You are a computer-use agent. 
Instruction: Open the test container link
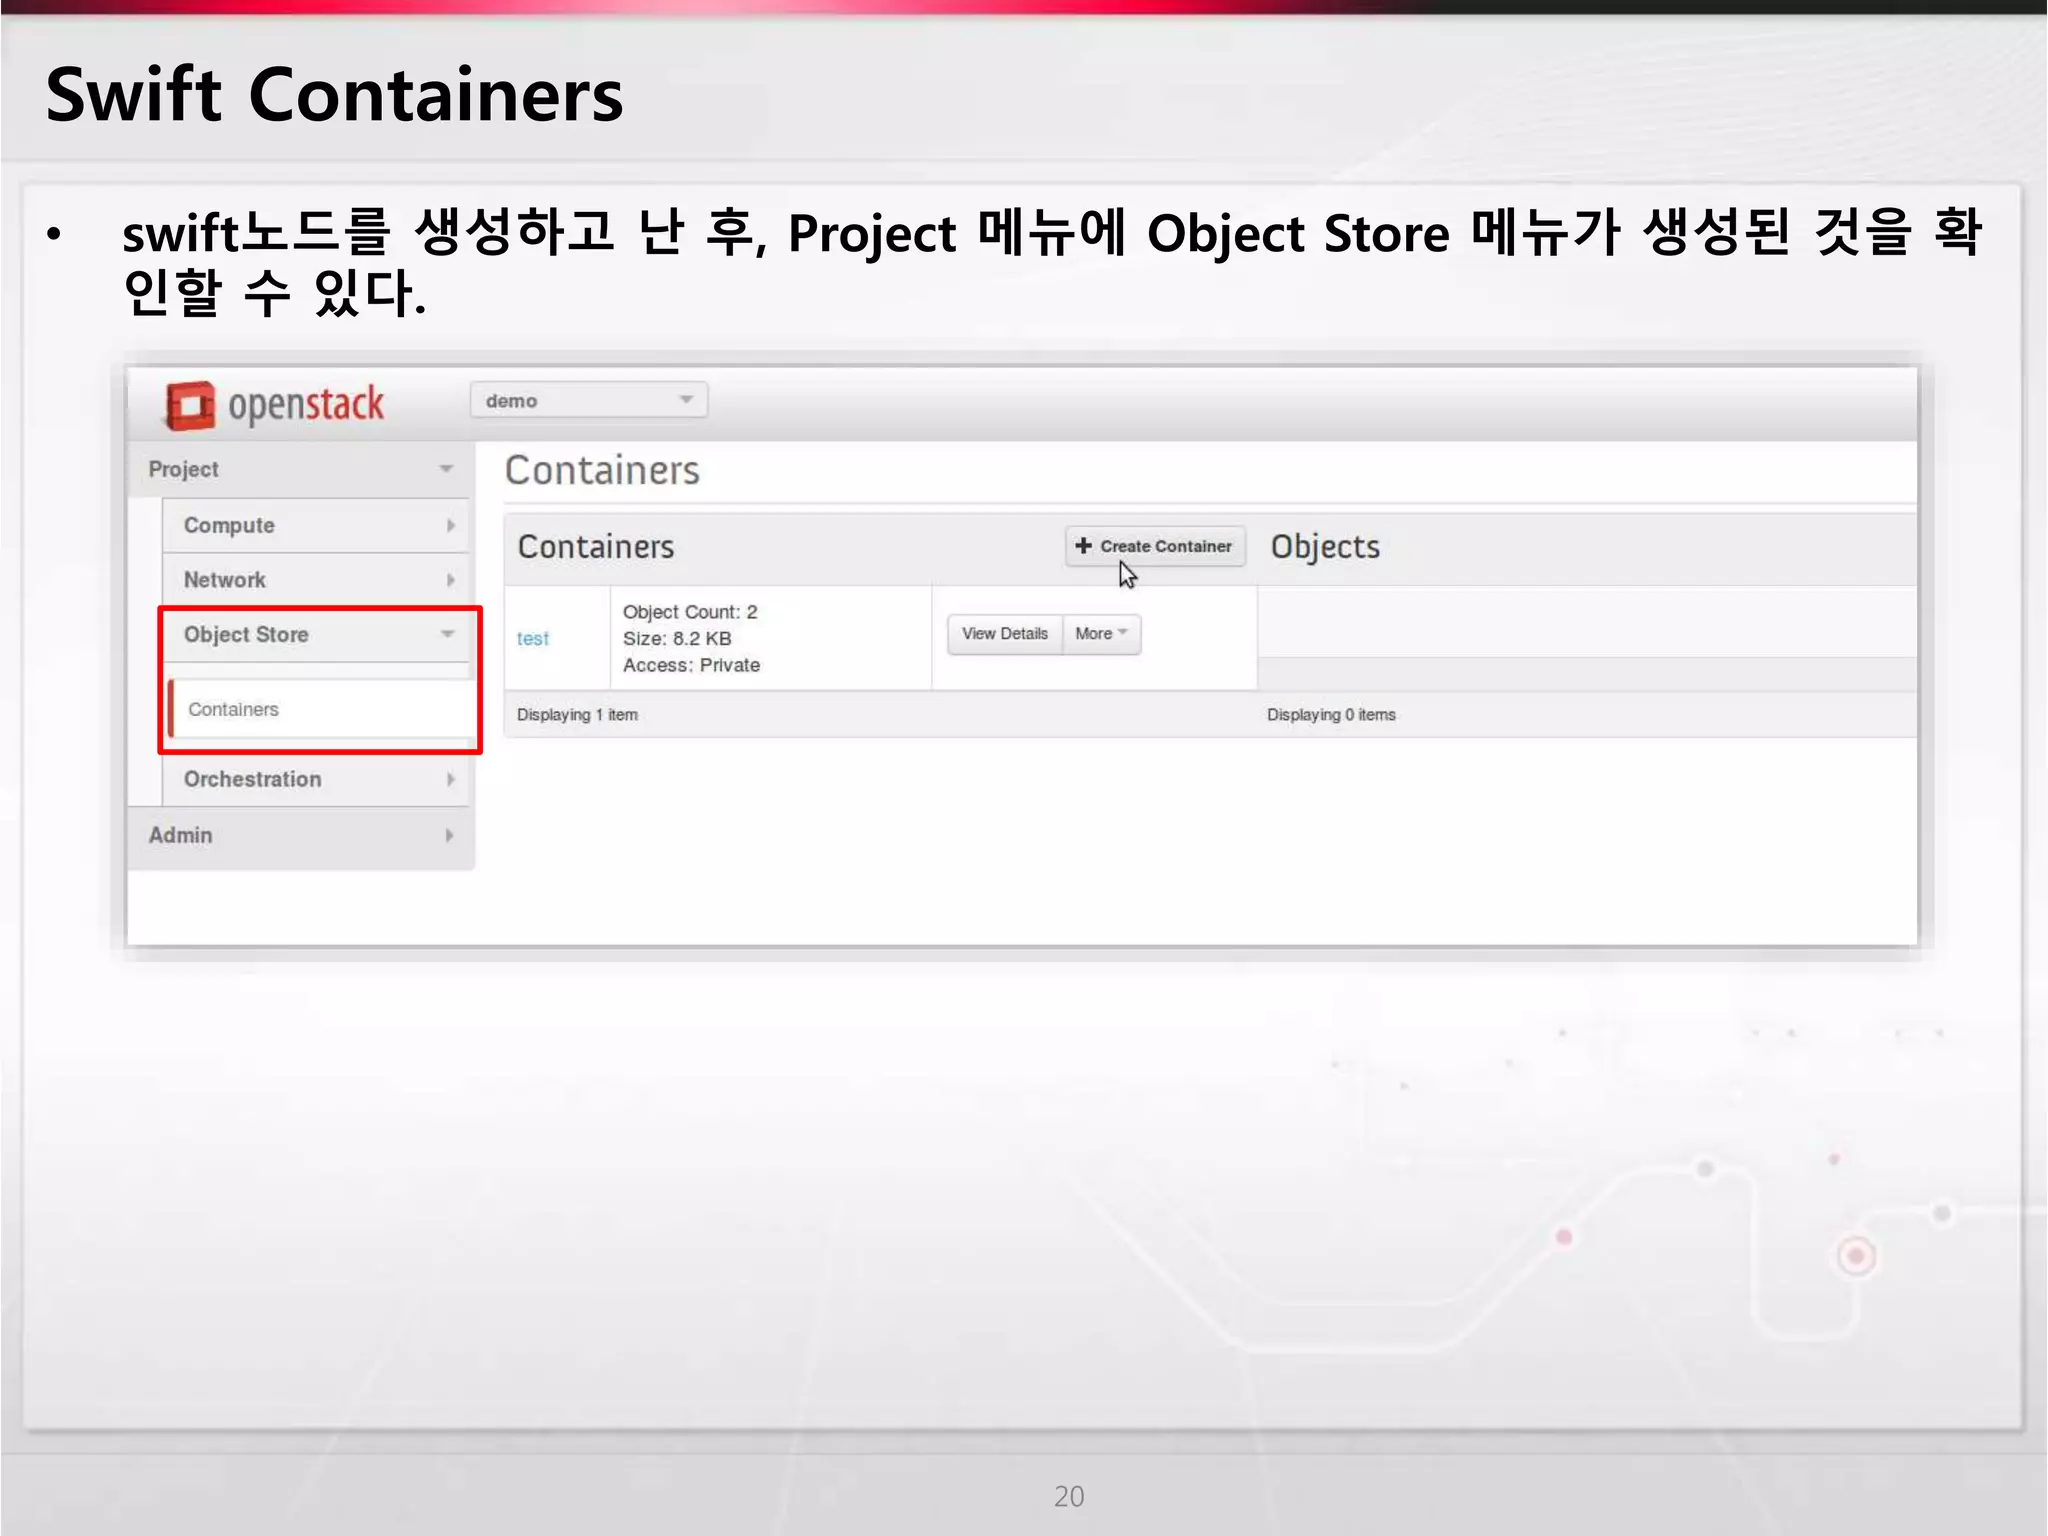pyautogui.click(x=533, y=638)
